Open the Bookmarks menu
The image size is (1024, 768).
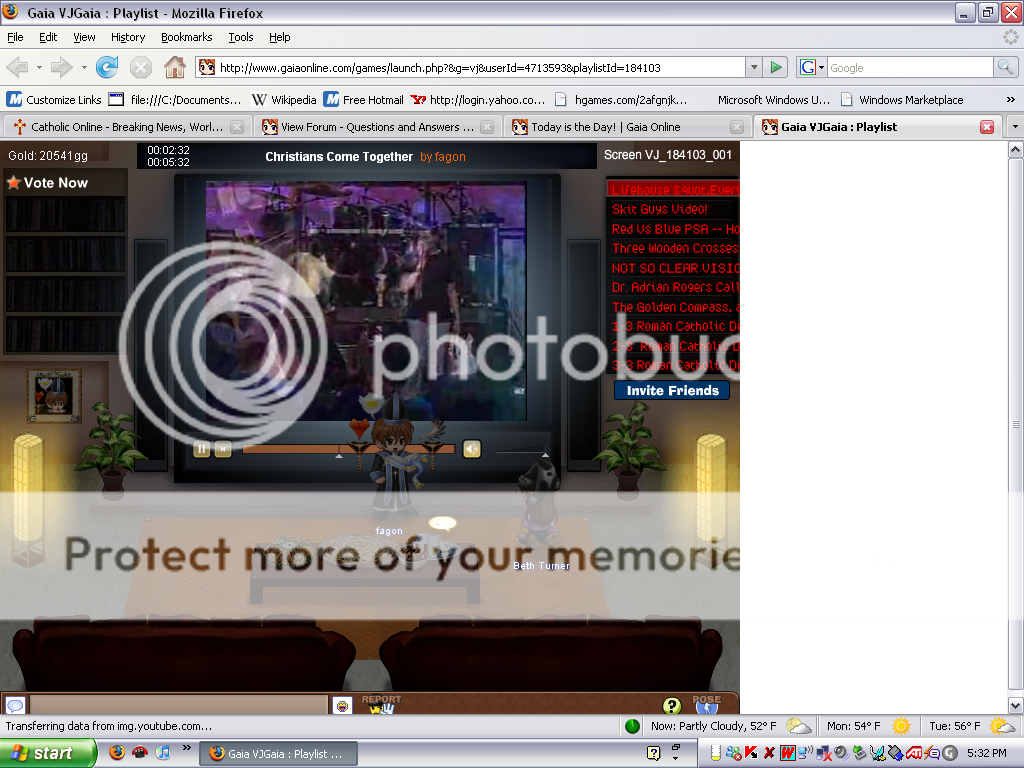186,37
